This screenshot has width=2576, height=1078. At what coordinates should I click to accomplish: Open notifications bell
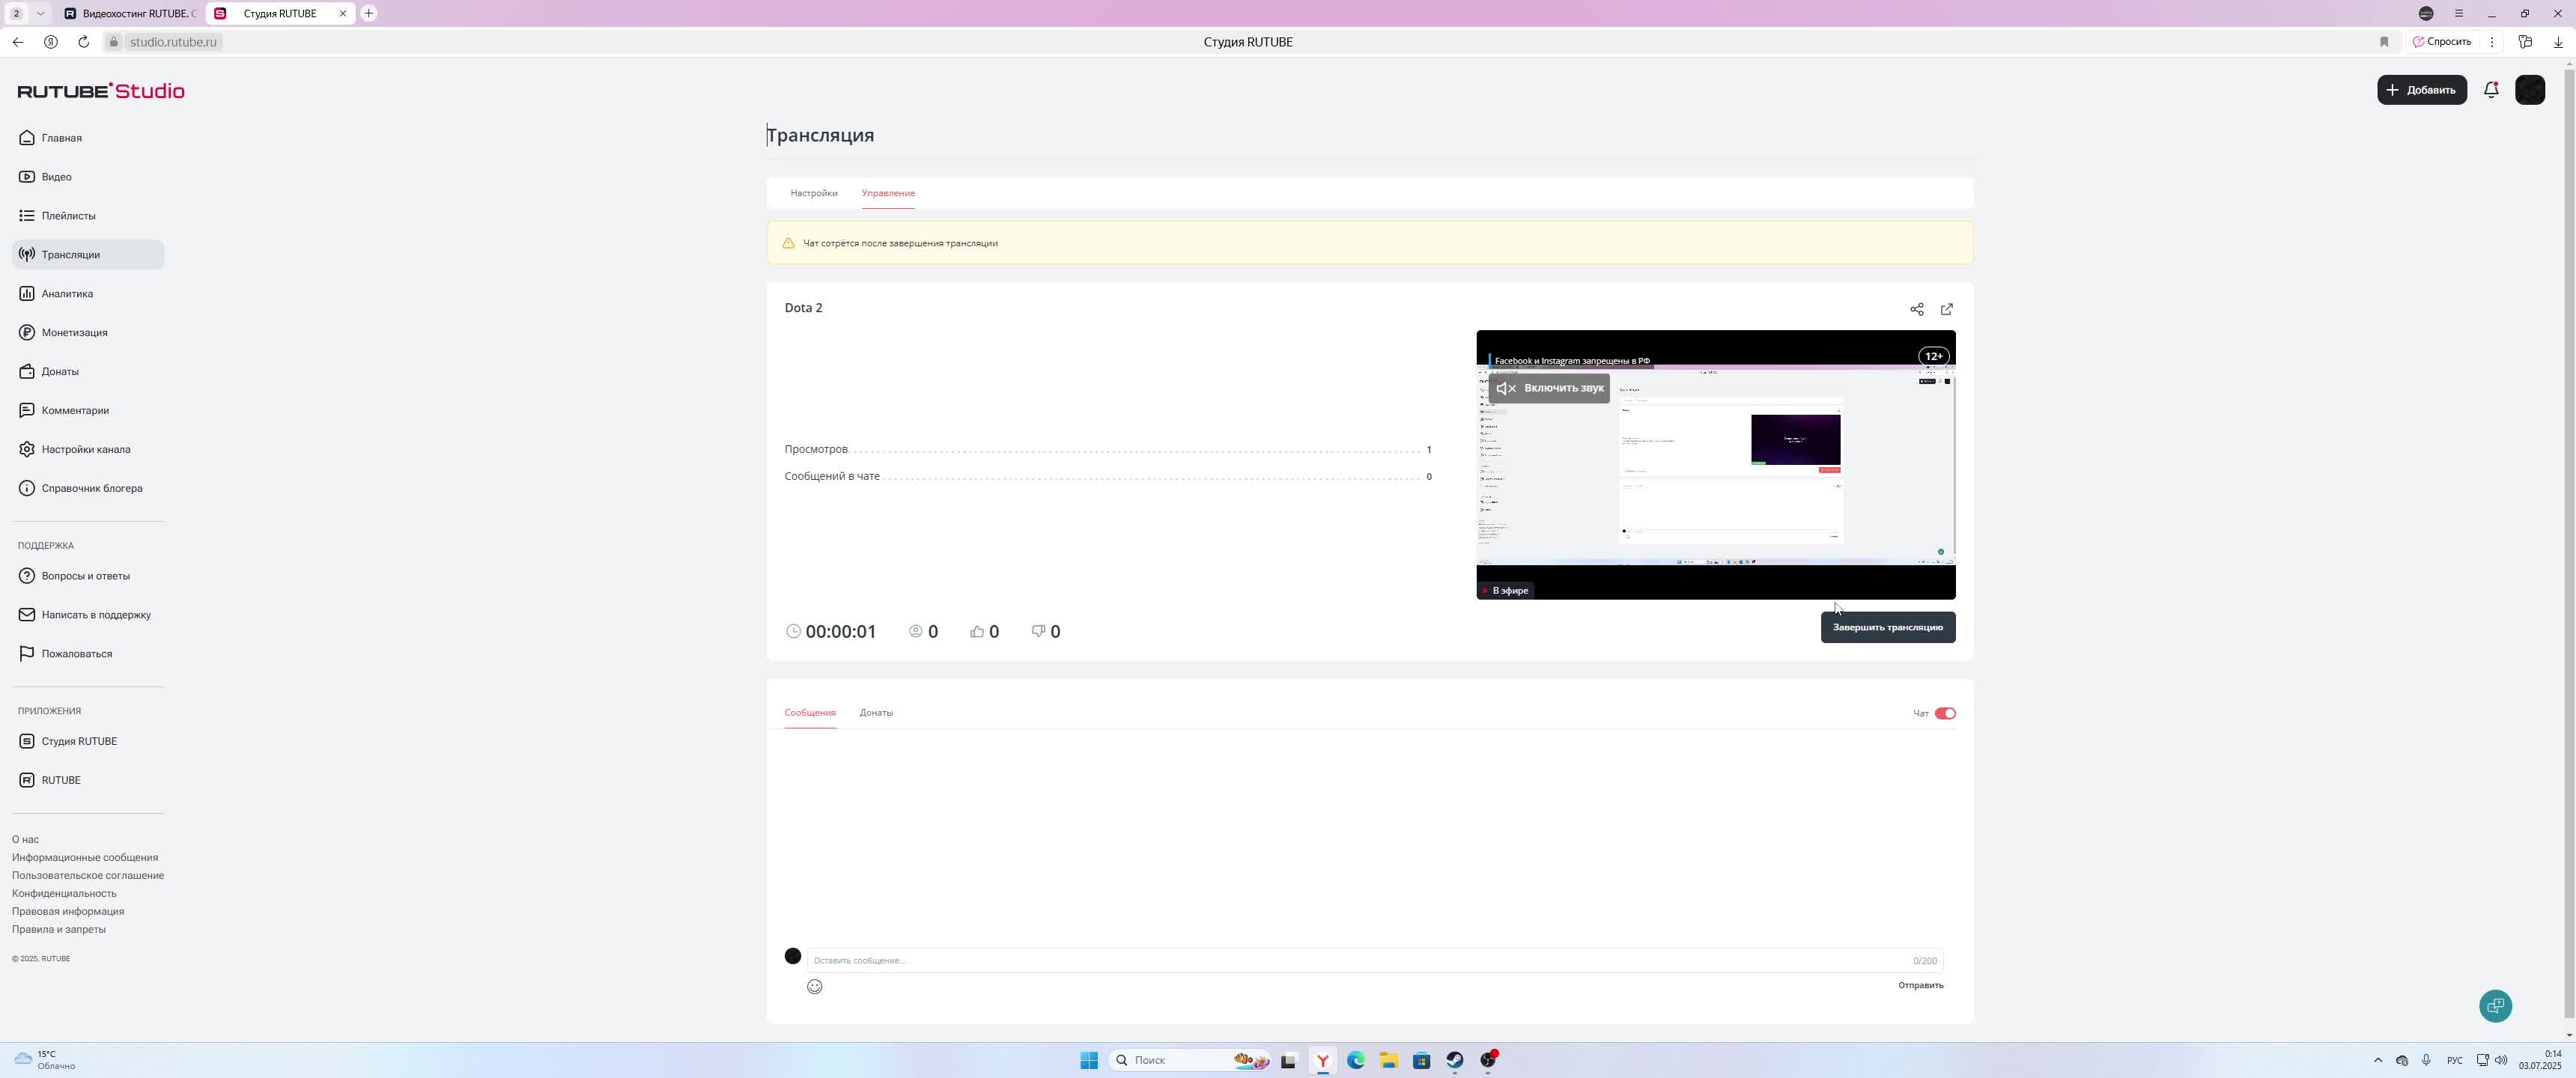pyautogui.click(x=2491, y=90)
